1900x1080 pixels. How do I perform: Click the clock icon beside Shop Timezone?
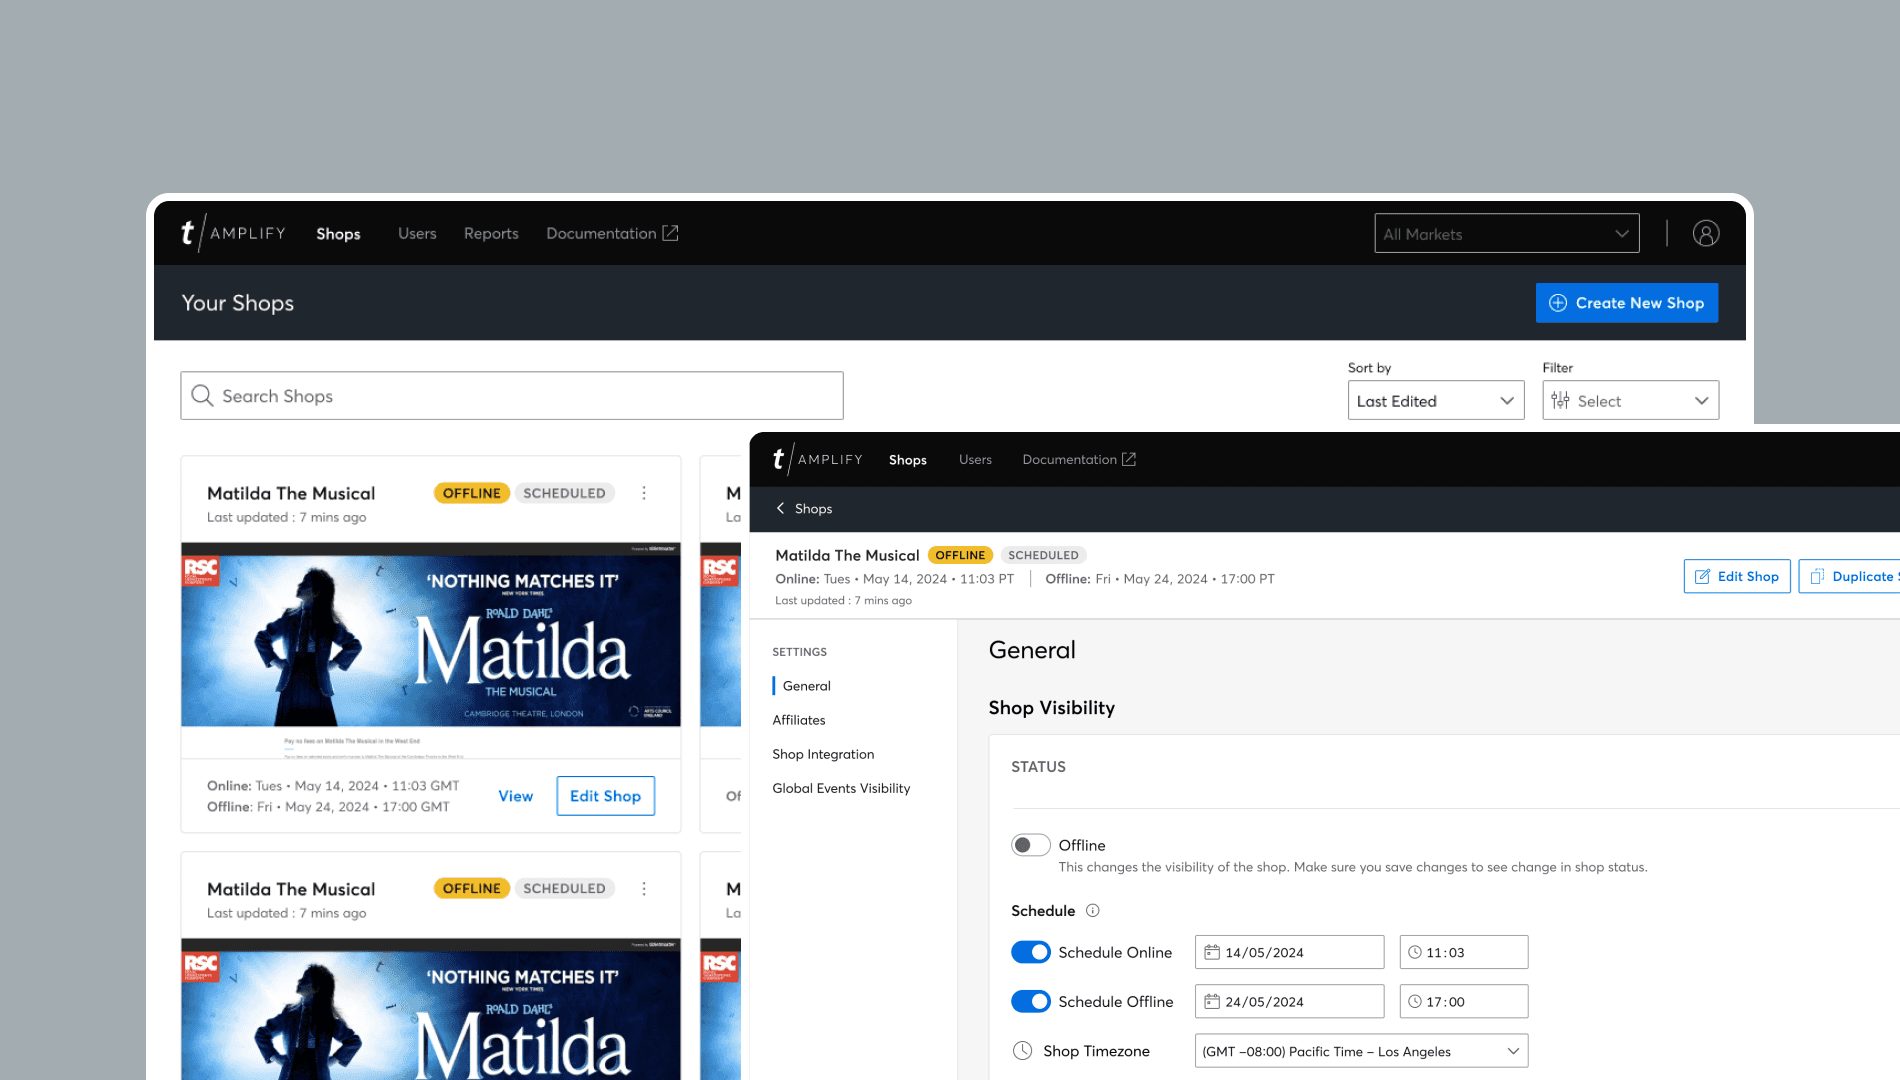pos(1022,1051)
